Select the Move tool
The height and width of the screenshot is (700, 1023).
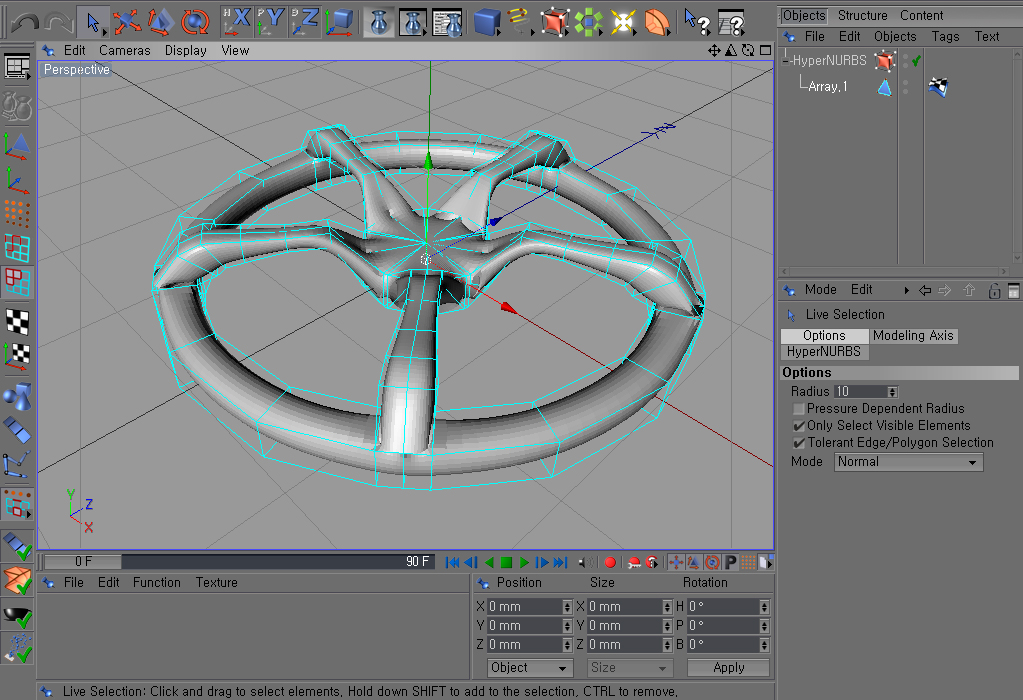click(127, 22)
